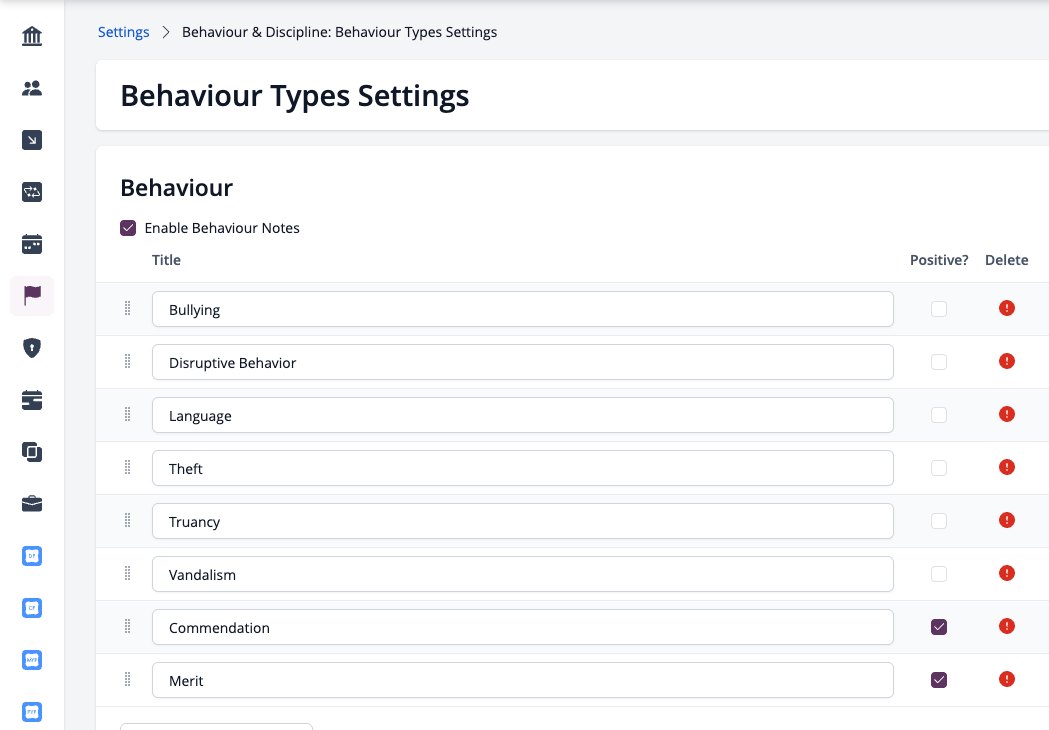Viewport: 1049px width, 730px height.
Task: Remove the Commendation behaviour type
Action: [1007, 627]
